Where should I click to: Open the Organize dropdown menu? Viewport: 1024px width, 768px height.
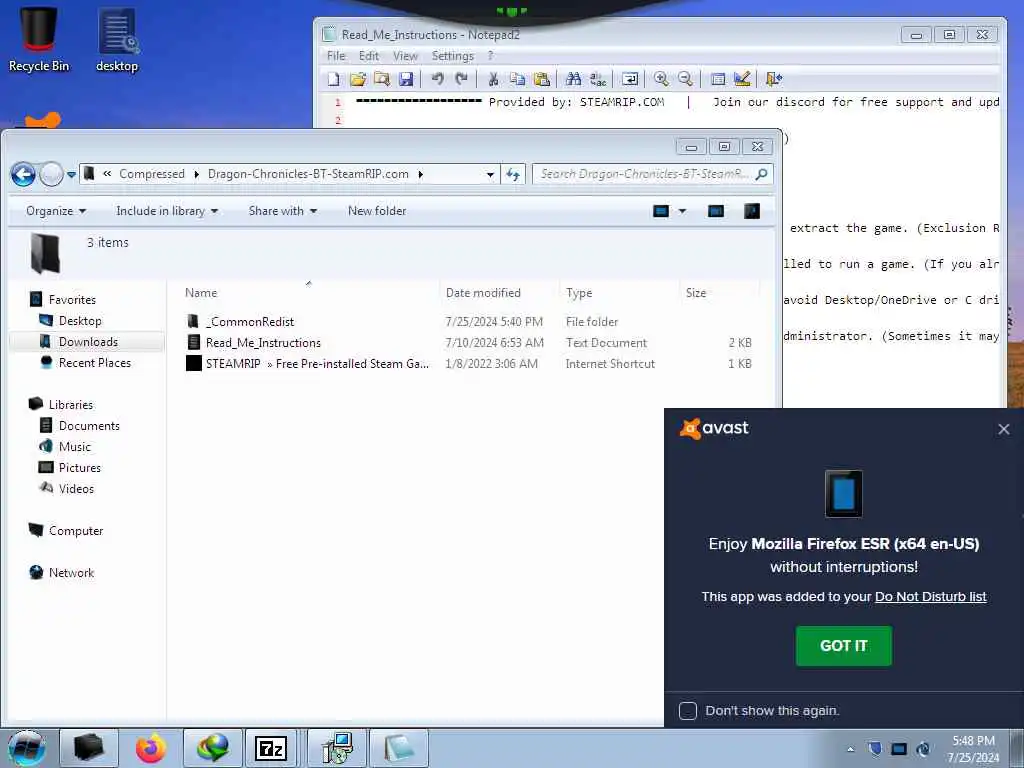point(56,211)
